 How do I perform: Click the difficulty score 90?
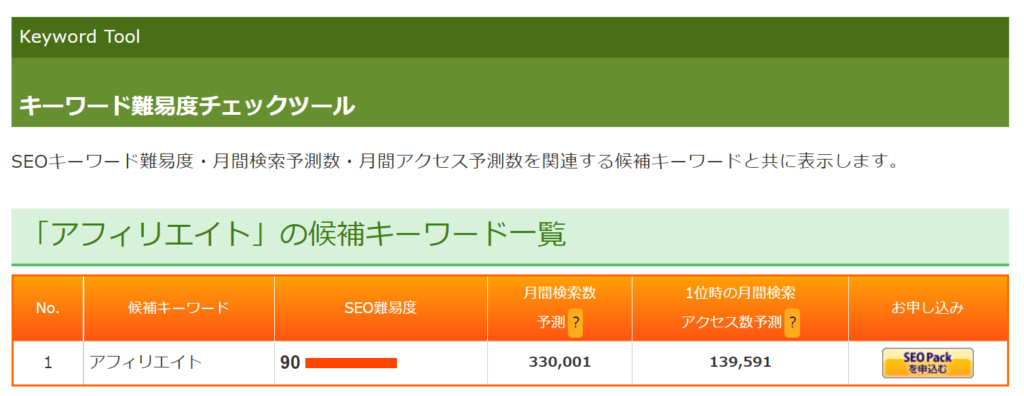290,363
